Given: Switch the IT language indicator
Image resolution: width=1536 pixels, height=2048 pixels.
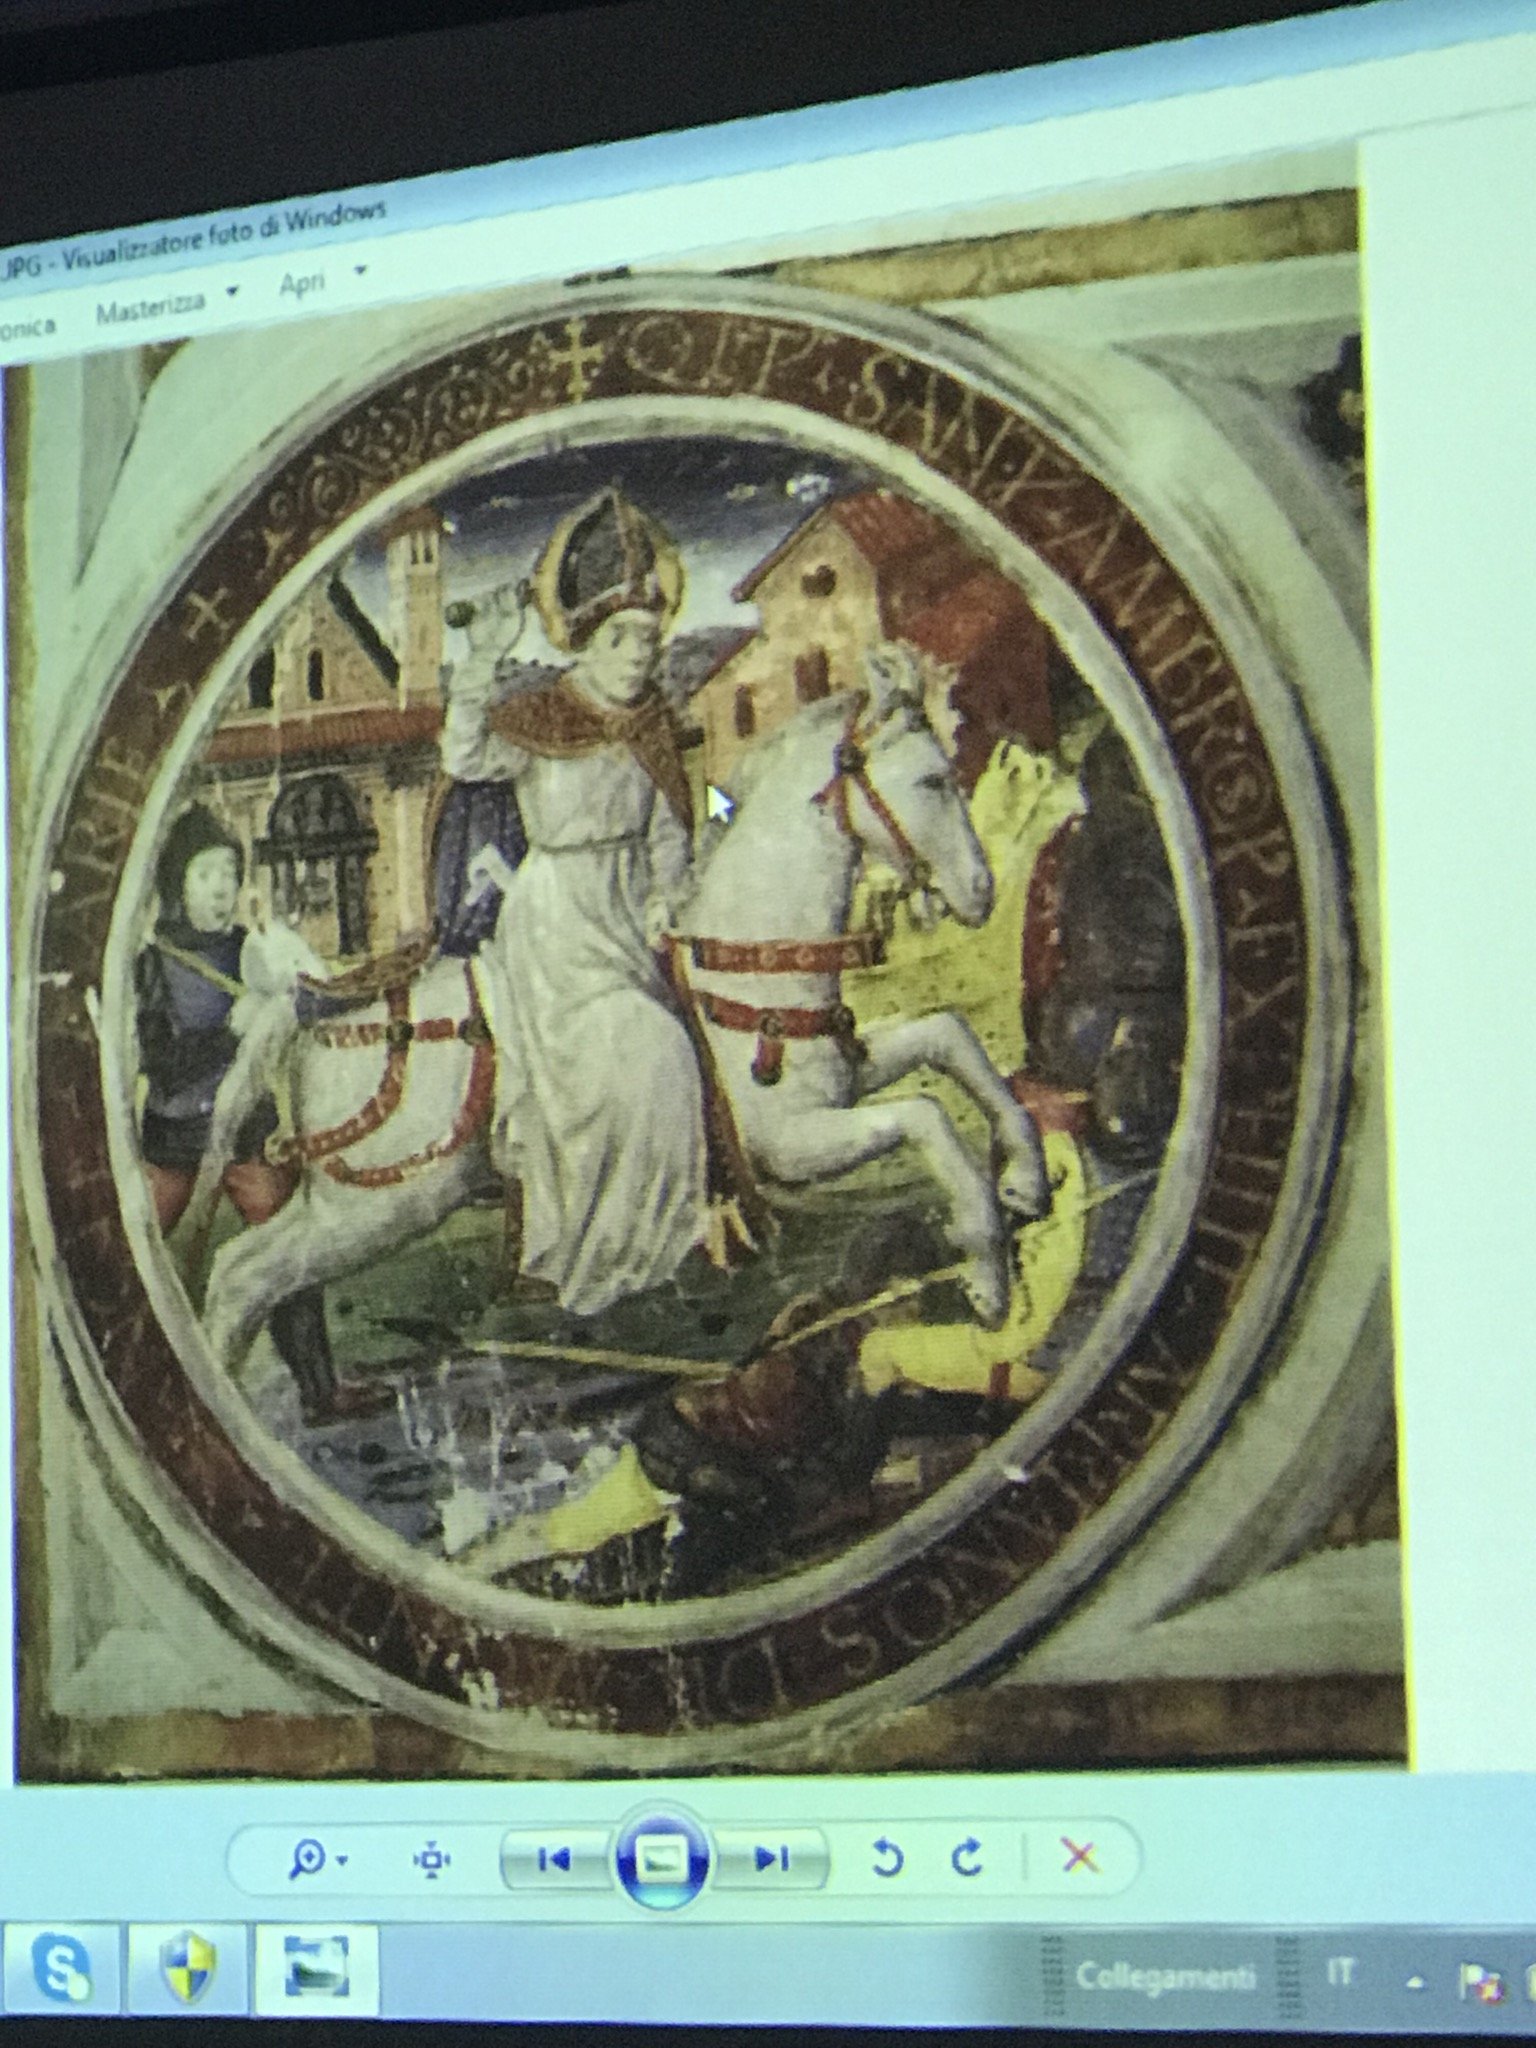Looking at the screenshot, I should (x=1341, y=1972).
